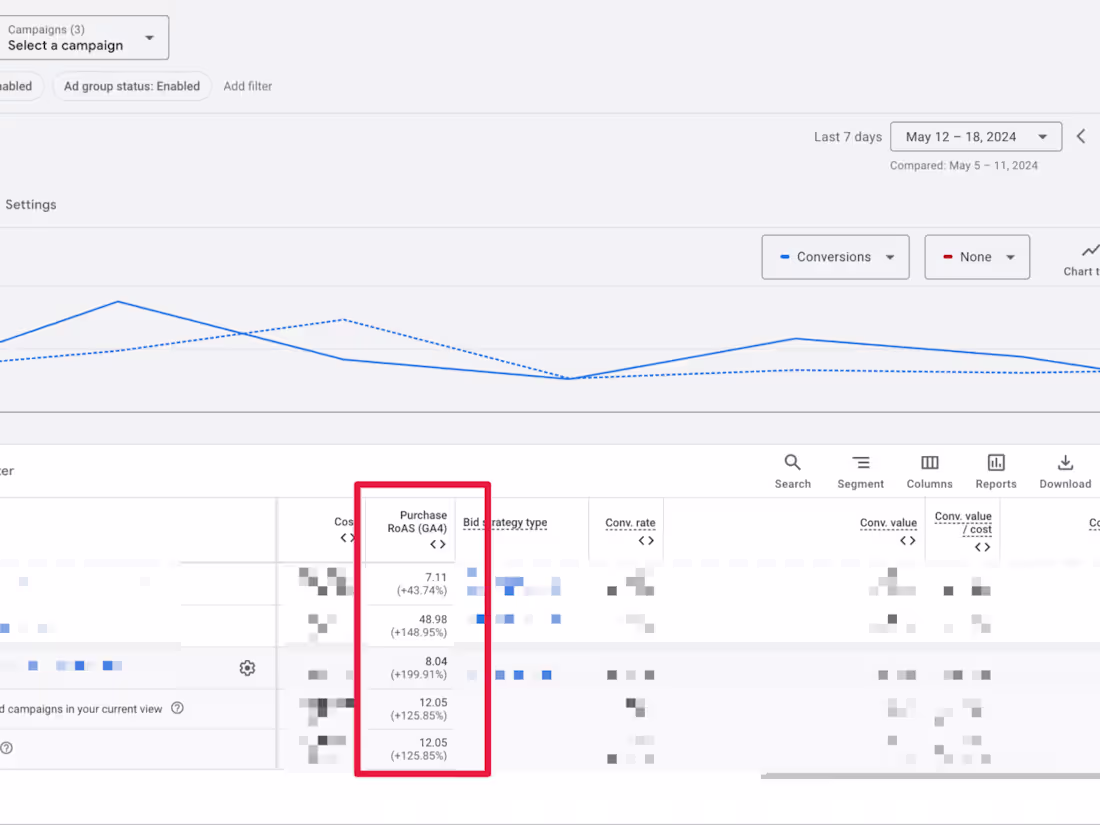Open the row settings gear in table

click(x=247, y=668)
